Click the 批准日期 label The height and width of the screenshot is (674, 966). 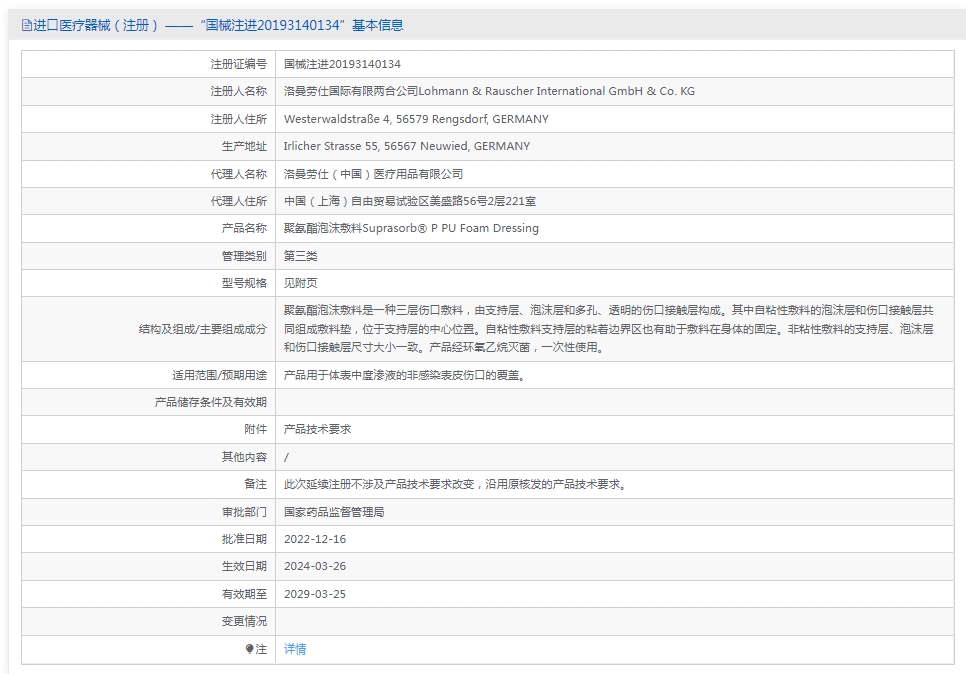pos(244,539)
